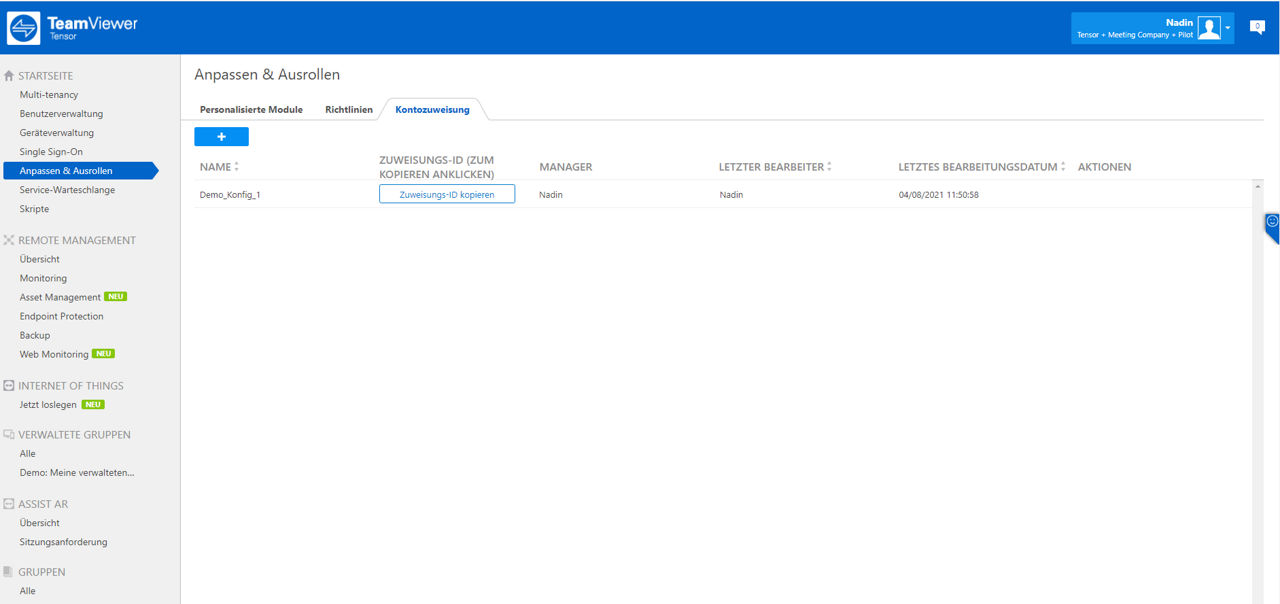The height and width of the screenshot is (604, 1280).
Task: Sort by Letzter Bearbeiter column
Action: (775, 167)
